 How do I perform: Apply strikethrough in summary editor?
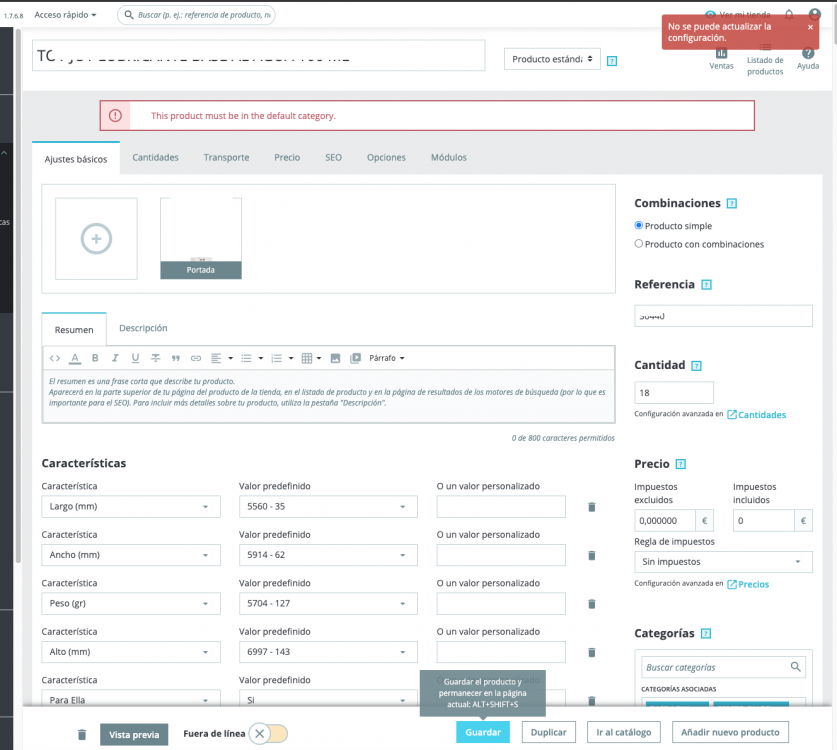point(155,358)
